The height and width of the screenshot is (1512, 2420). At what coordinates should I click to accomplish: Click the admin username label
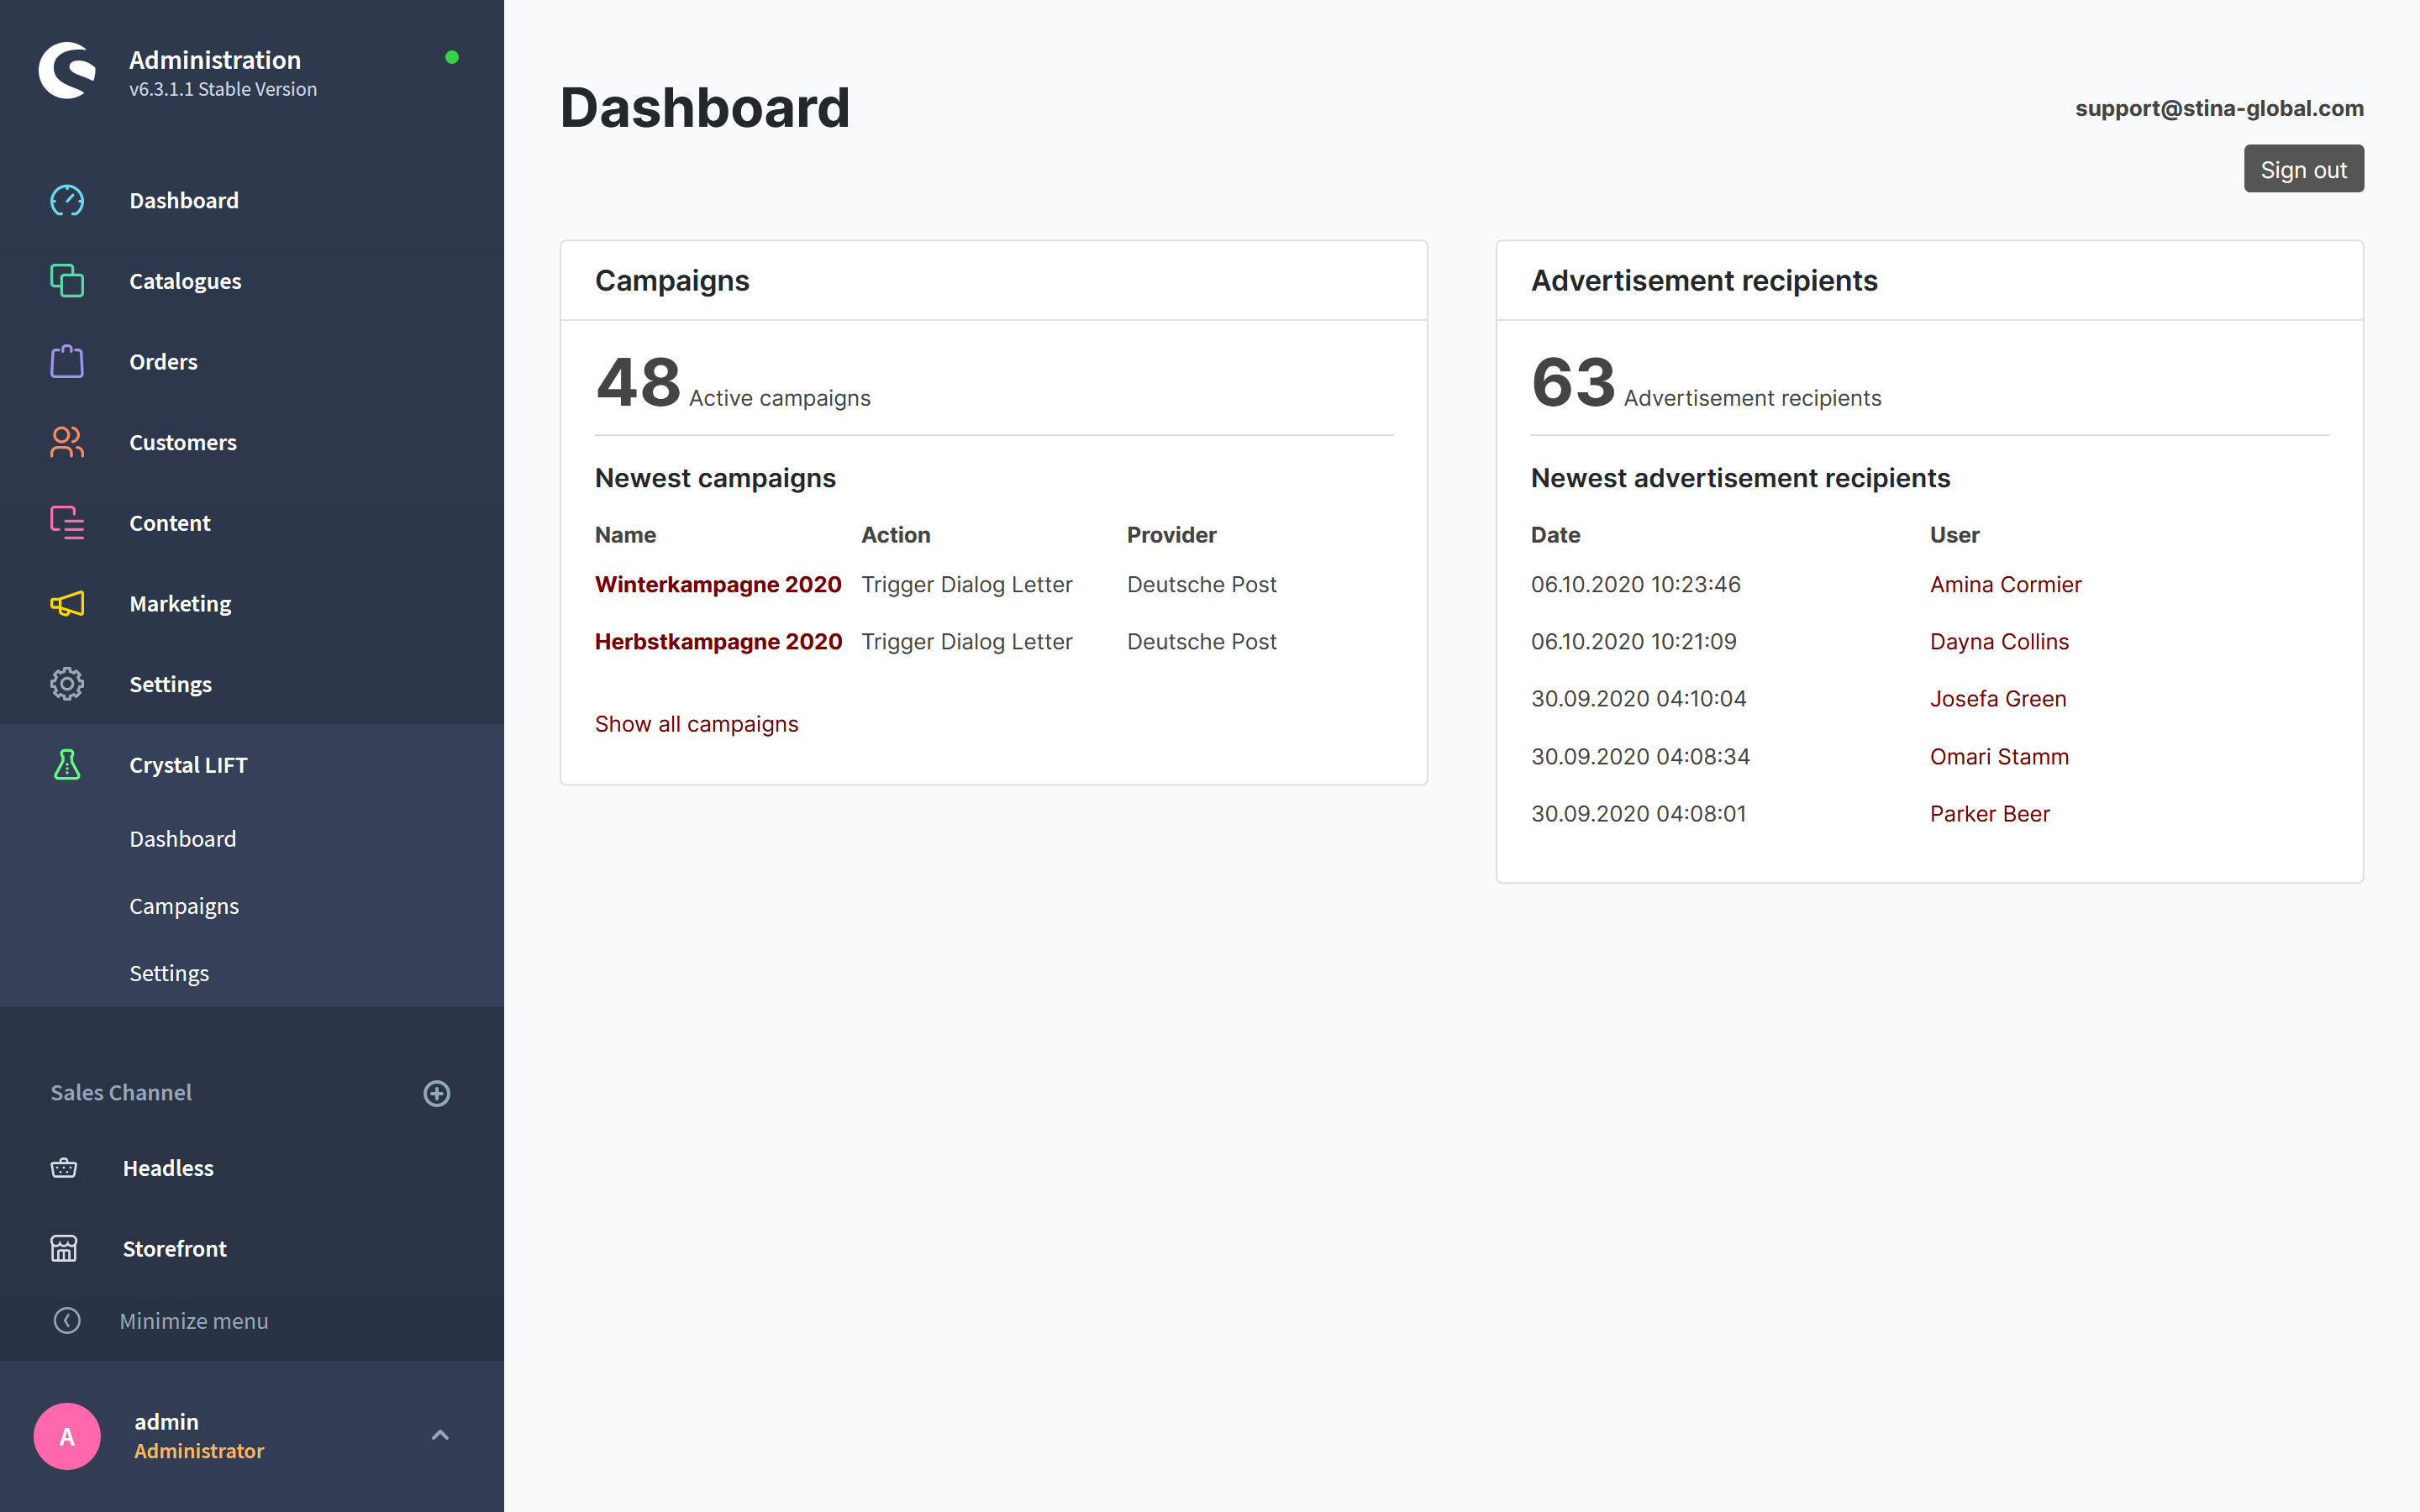(x=167, y=1421)
